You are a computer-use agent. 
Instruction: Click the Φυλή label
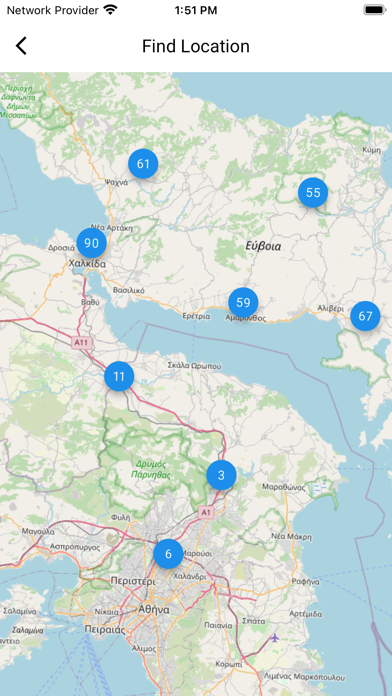click(x=121, y=517)
